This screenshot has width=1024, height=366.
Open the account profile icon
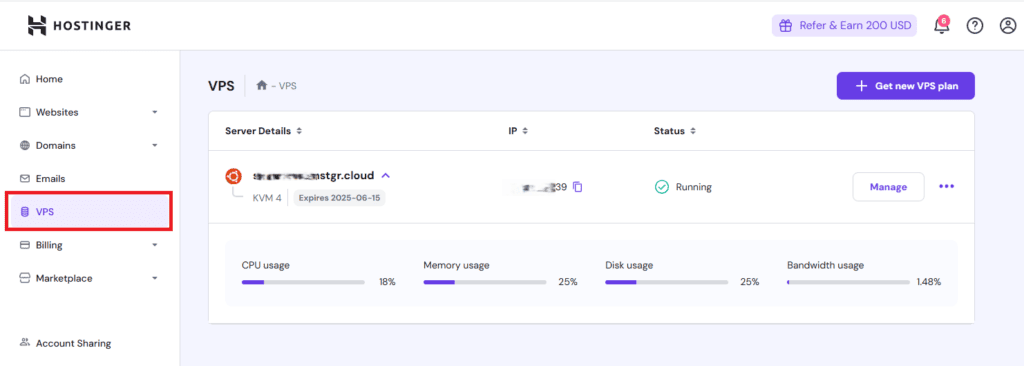(1008, 25)
